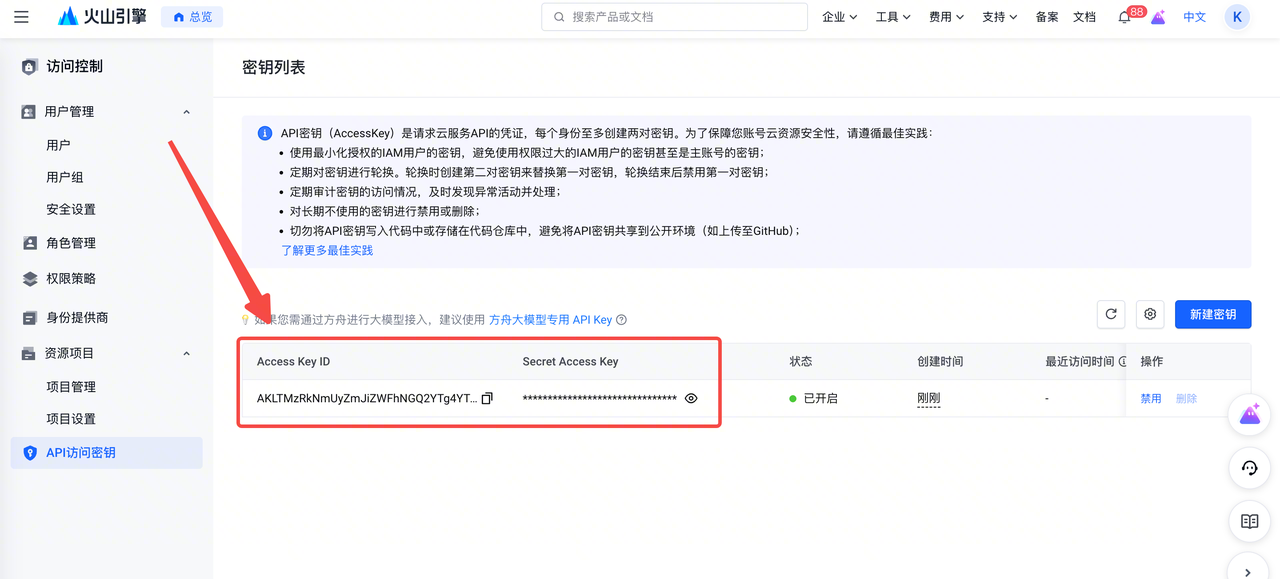Open the 用户 sidebar item
This screenshot has height=579, width=1280.
[58, 145]
